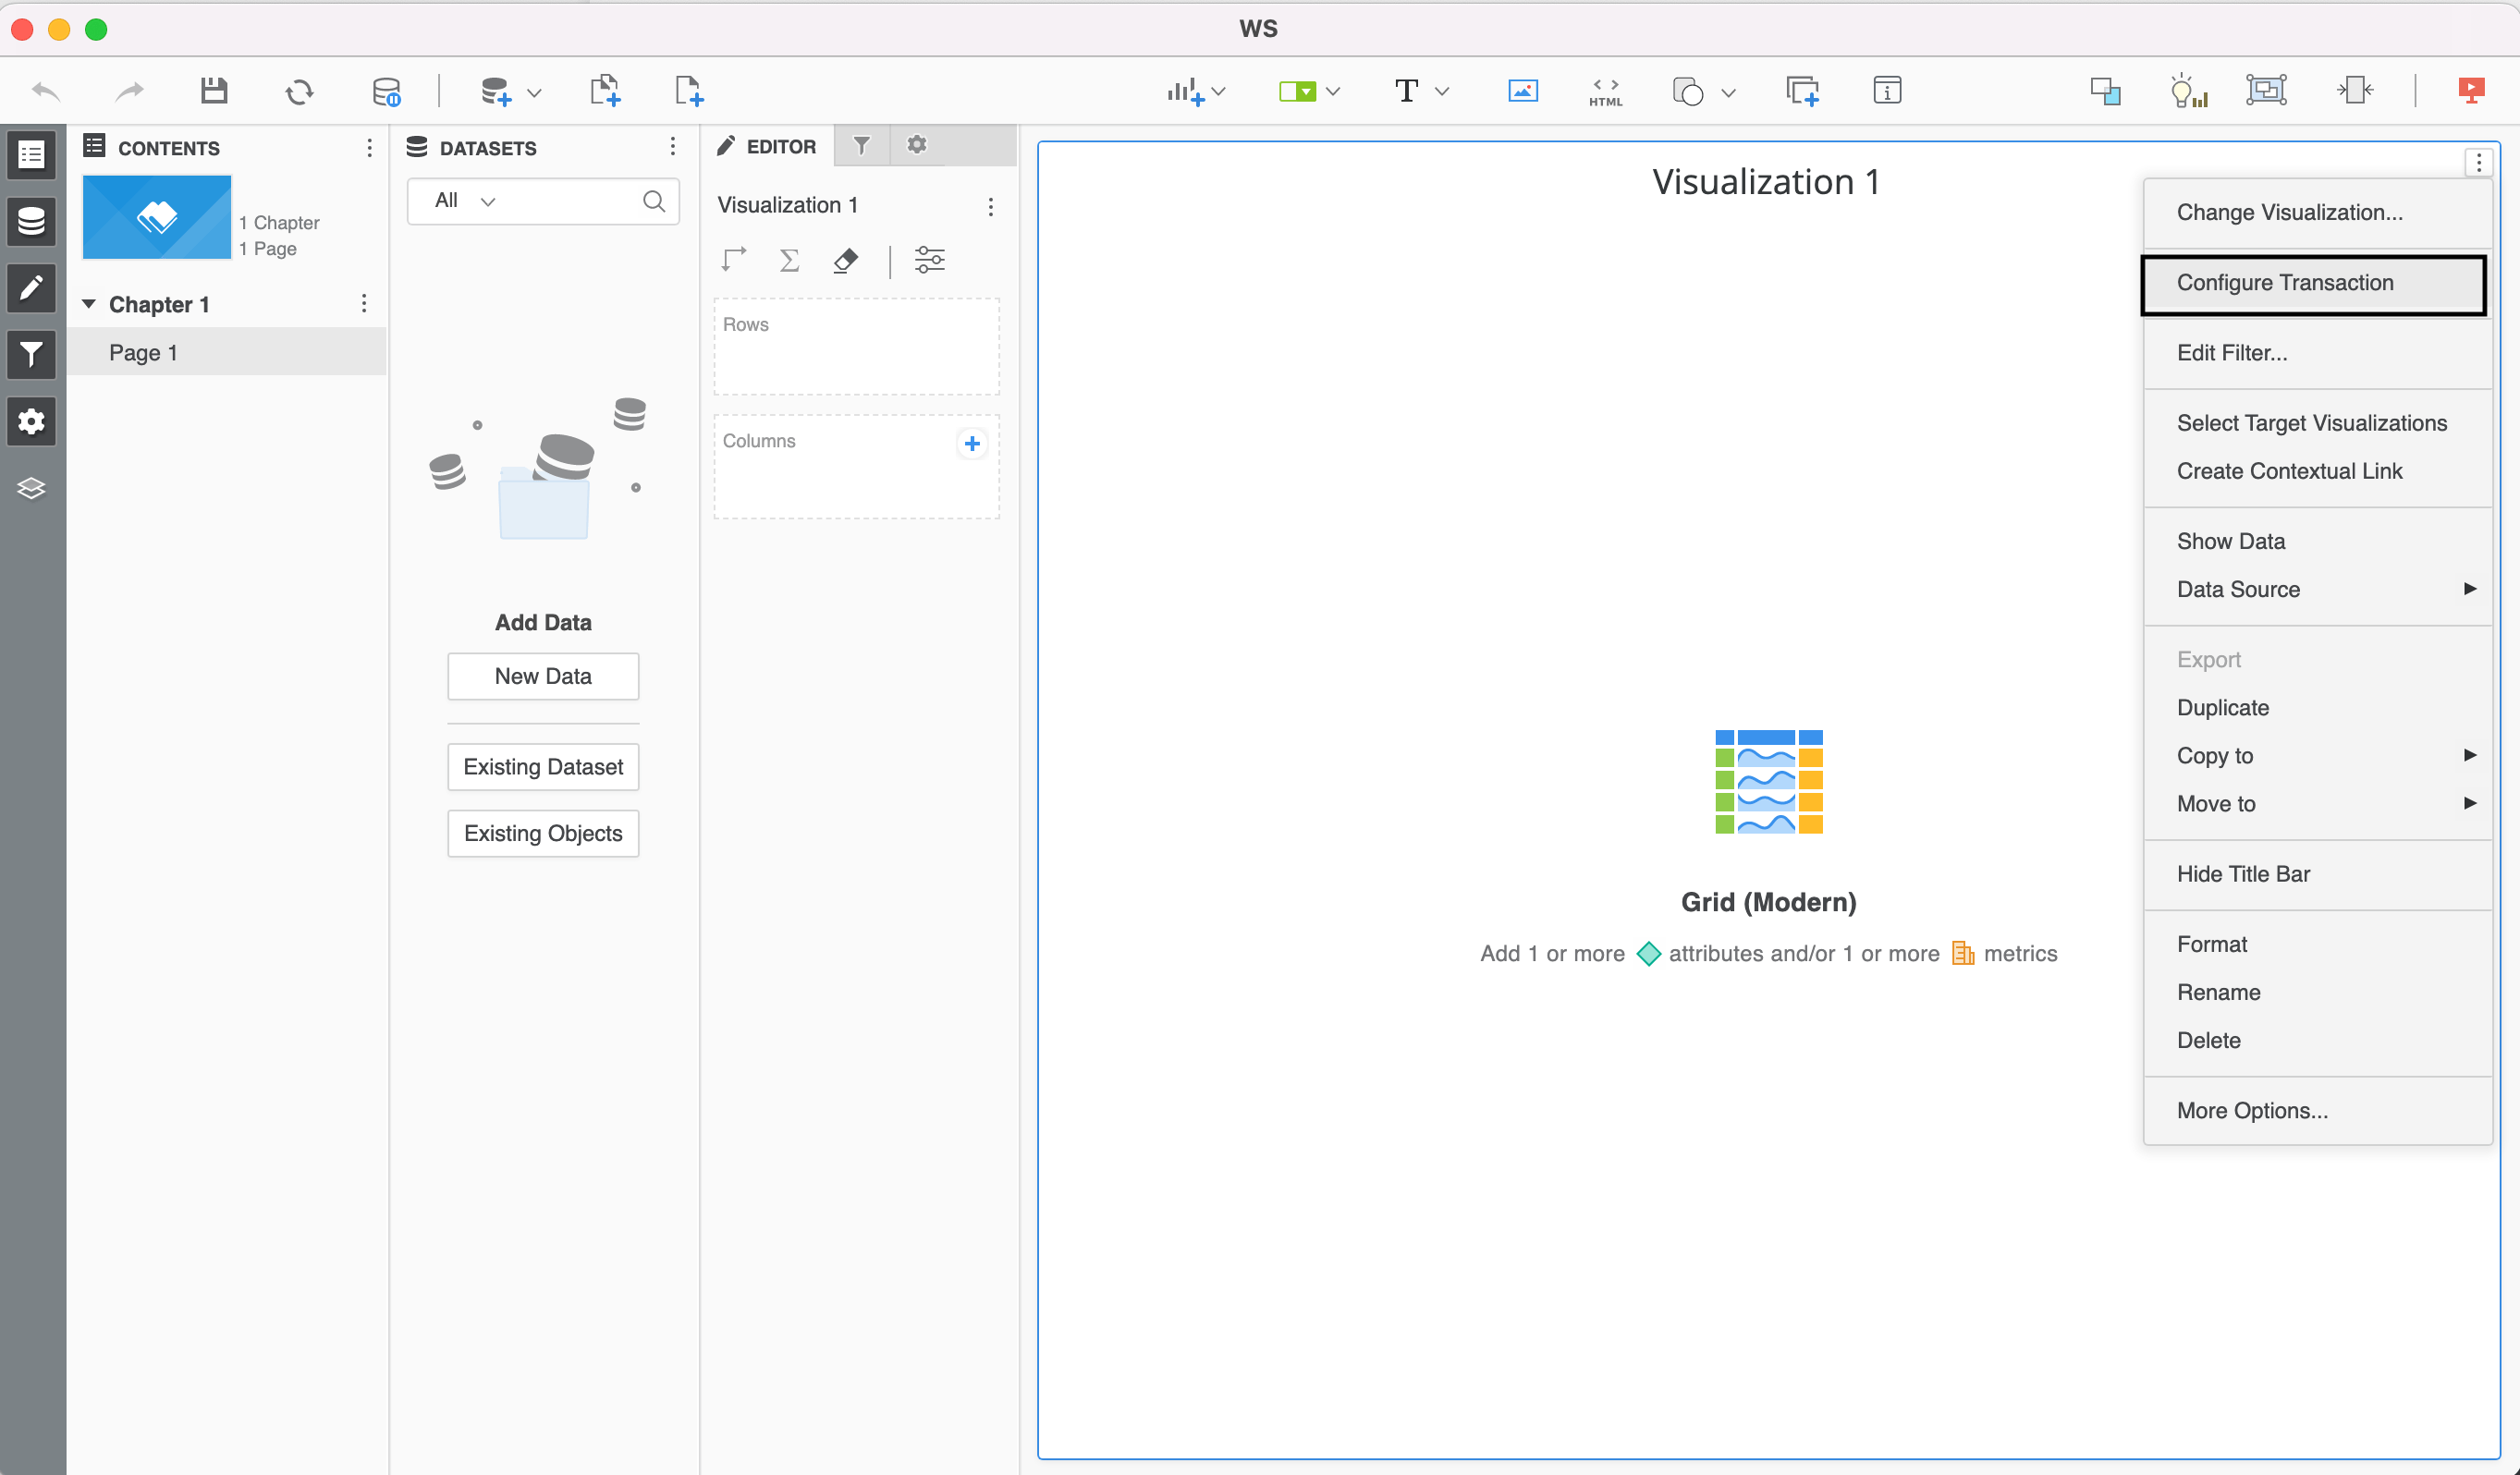Viewport: 2520px width, 1475px height.
Task: Click the Insert Visualization chart icon
Action: (1185, 91)
